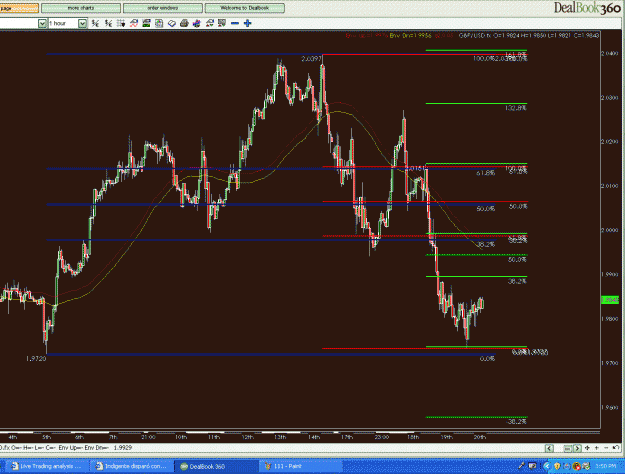Image resolution: width=625 pixels, height=474 pixels.
Task: Click the yellow security shield tray icon
Action: (557, 466)
